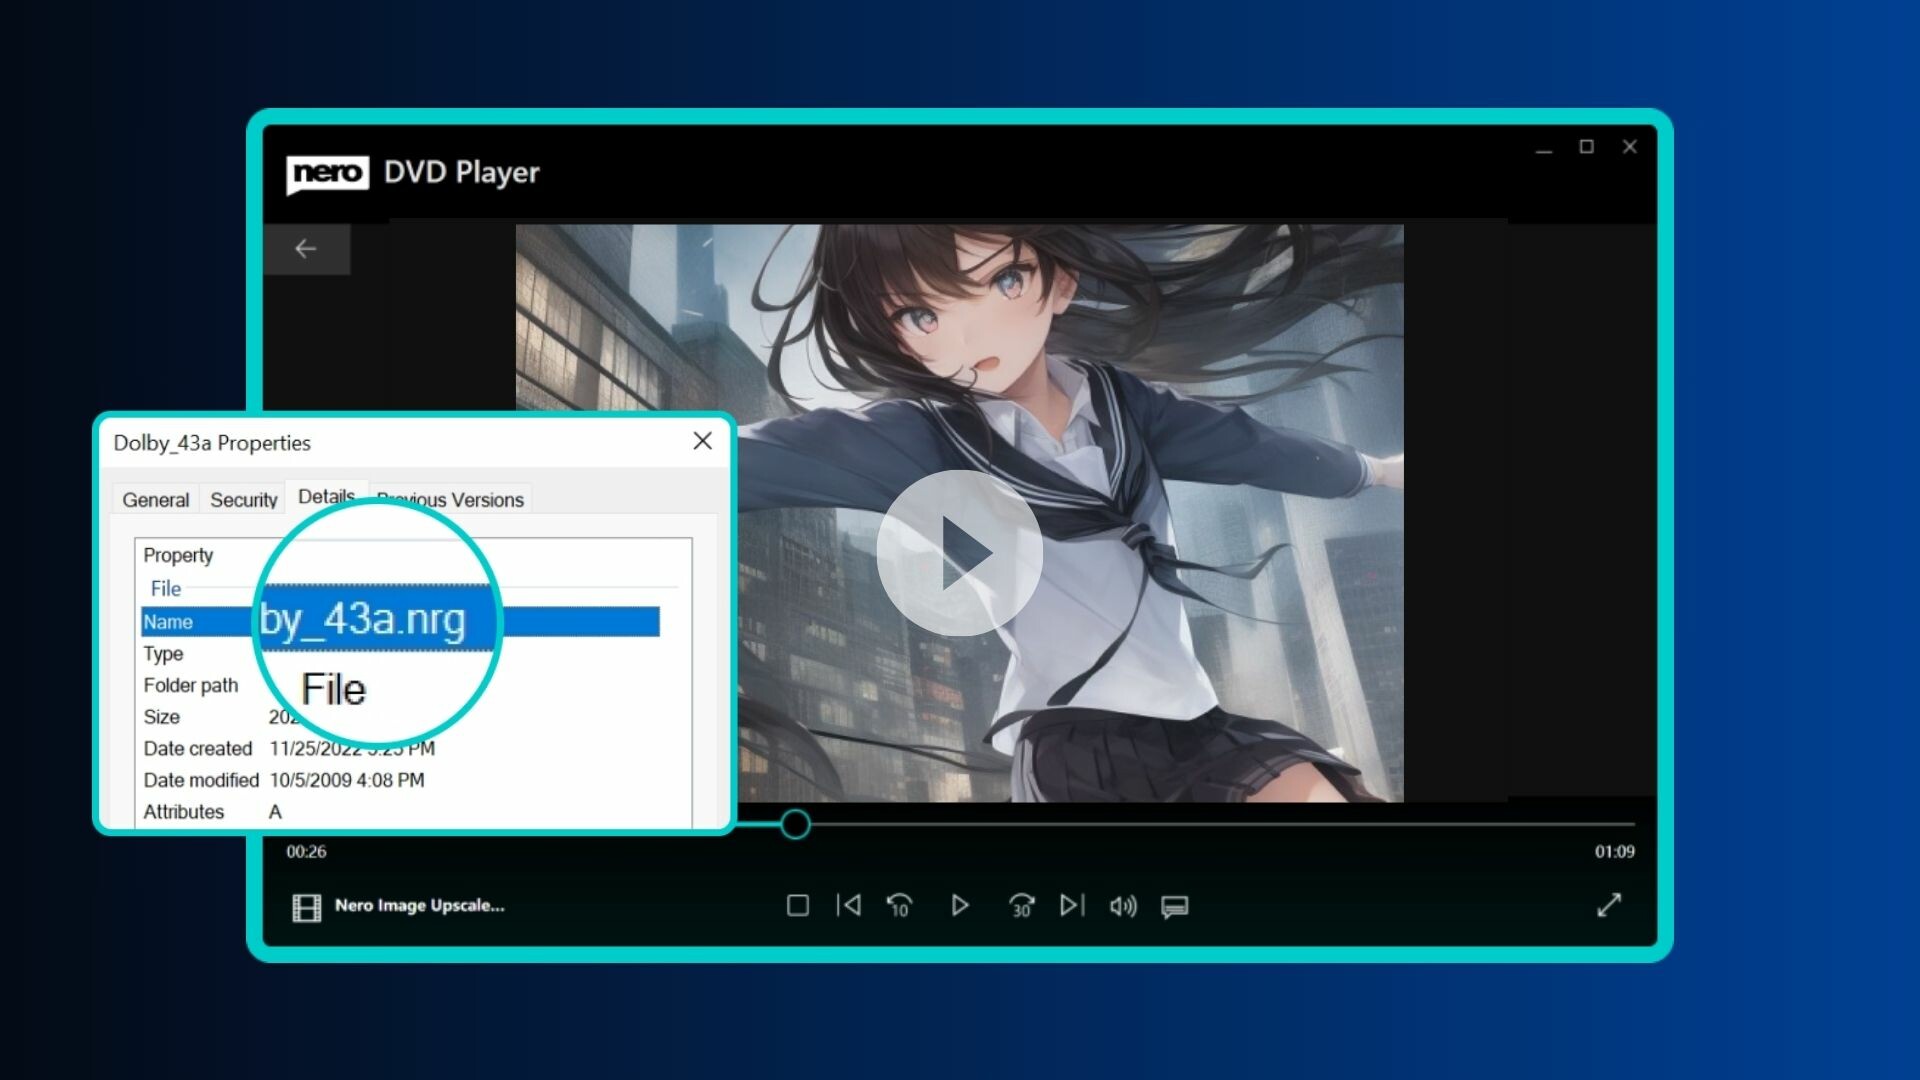Jump to the next chapter
The height and width of the screenshot is (1080, 1920).
pyautogui.click(x=1071, y=905)
